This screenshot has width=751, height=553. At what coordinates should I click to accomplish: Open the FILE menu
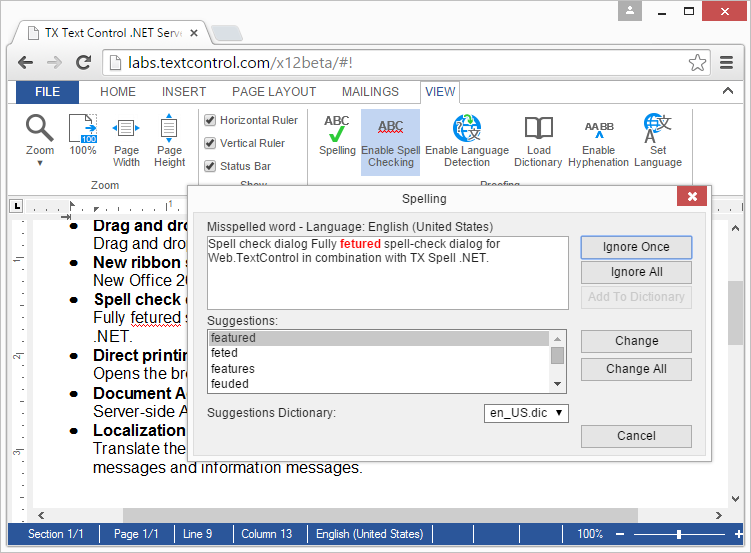click(47, 92)
